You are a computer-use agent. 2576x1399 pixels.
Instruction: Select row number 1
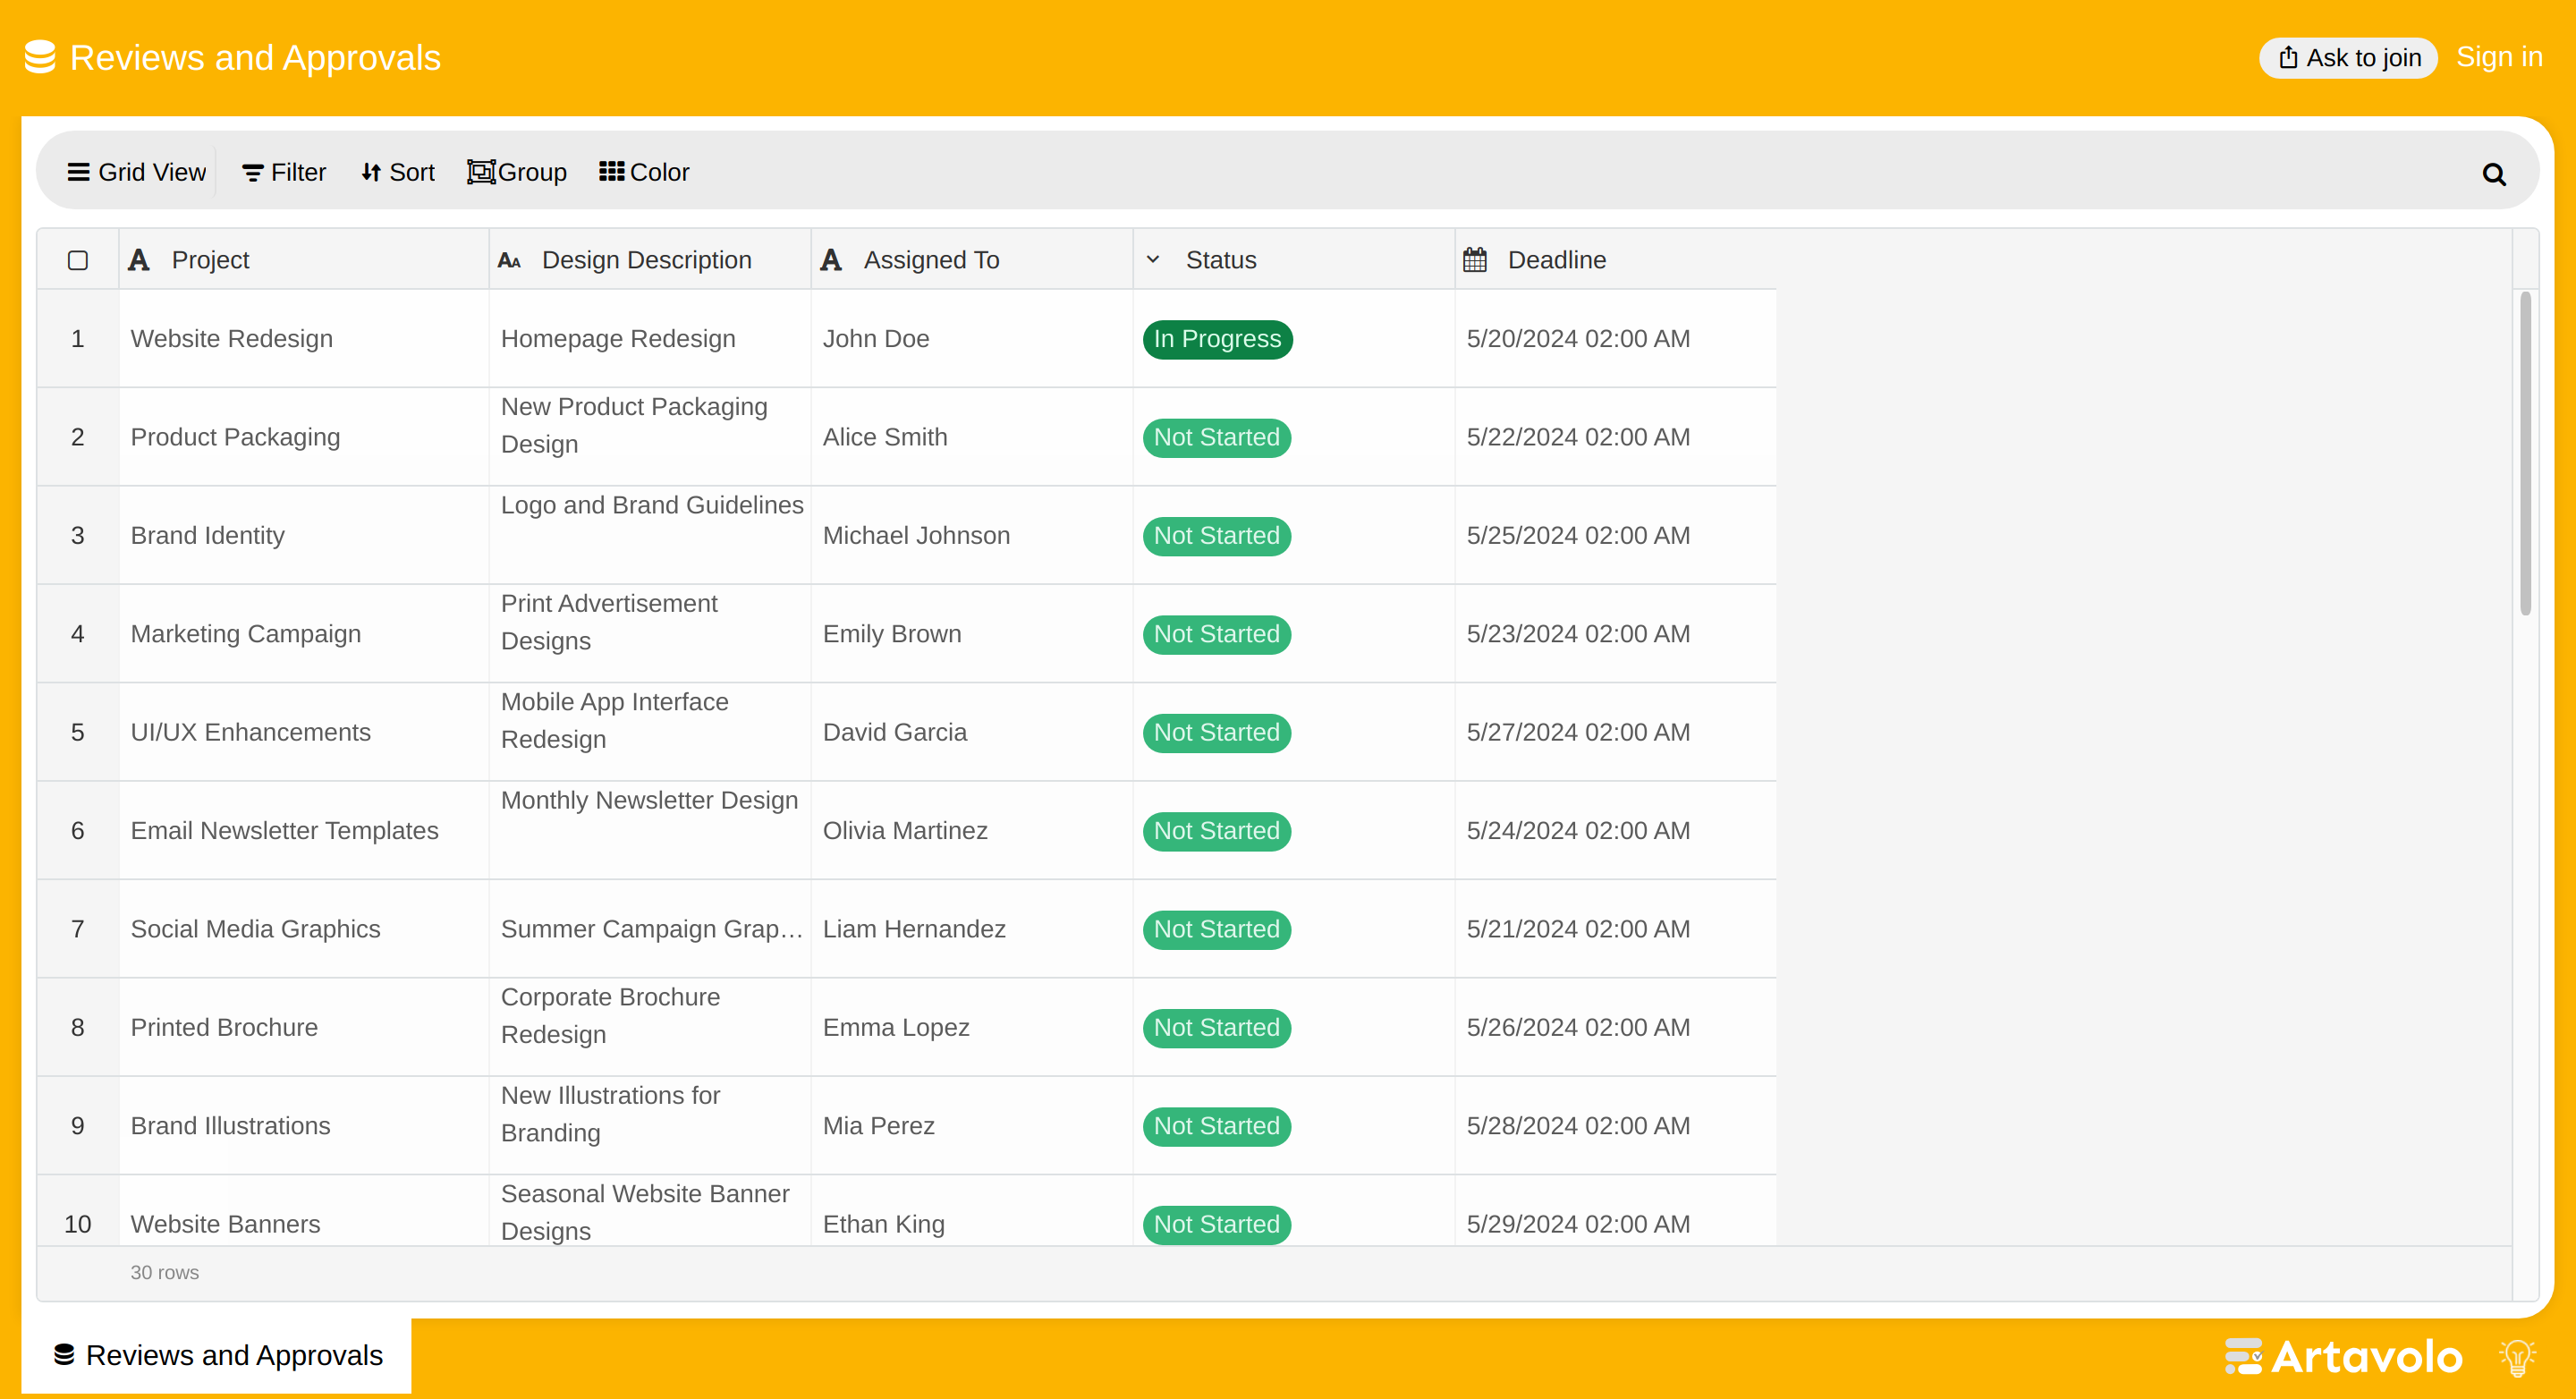tap(78, 339)
